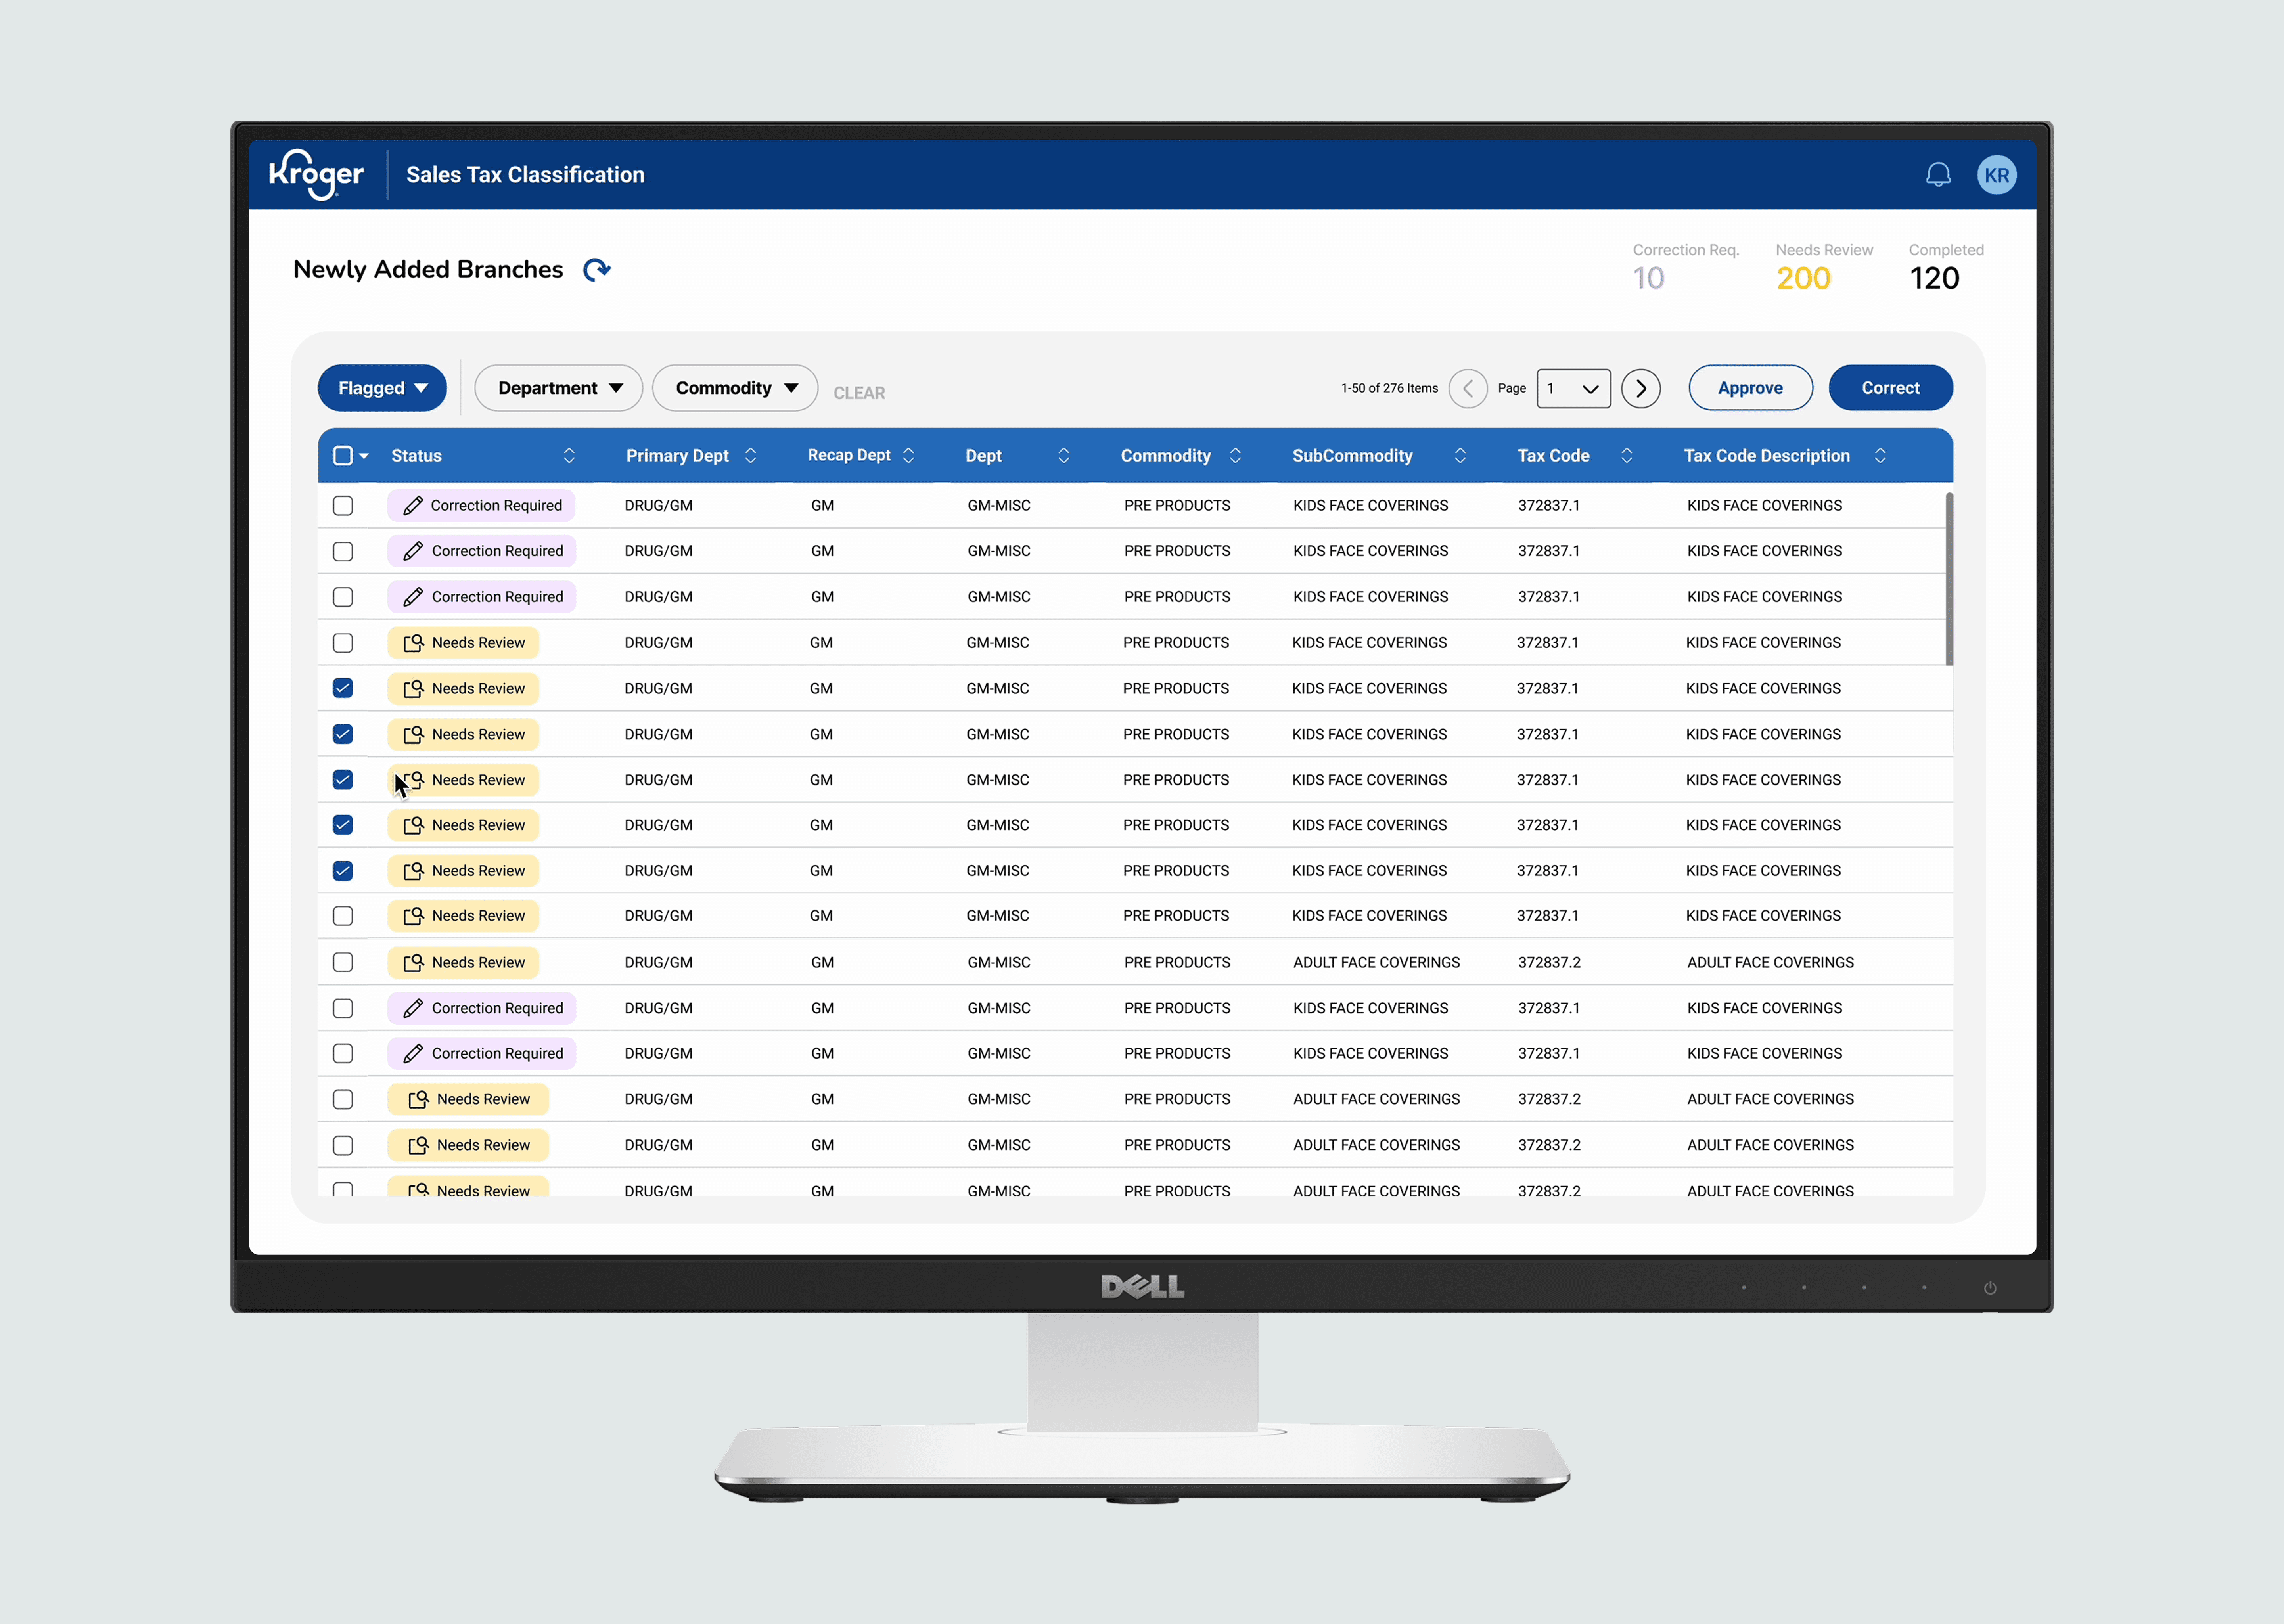Click the Sales Tax Classification title
This screenshot has width=2284, height=1624.
525,175
